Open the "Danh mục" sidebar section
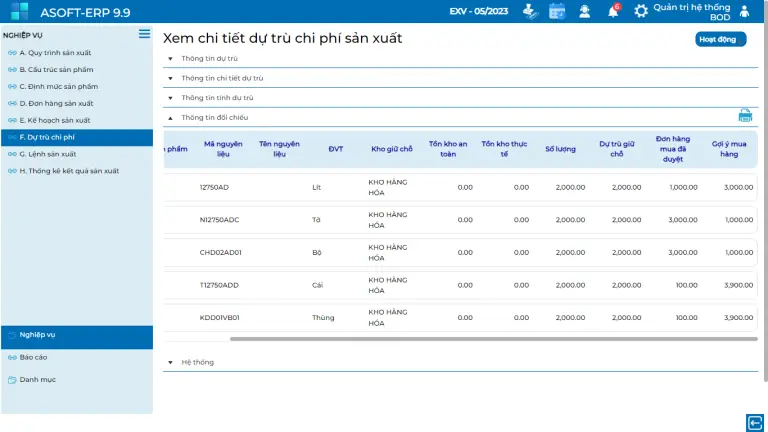This screenshot has width=768, height=432. pyautogui.click(x=37, y=379)
